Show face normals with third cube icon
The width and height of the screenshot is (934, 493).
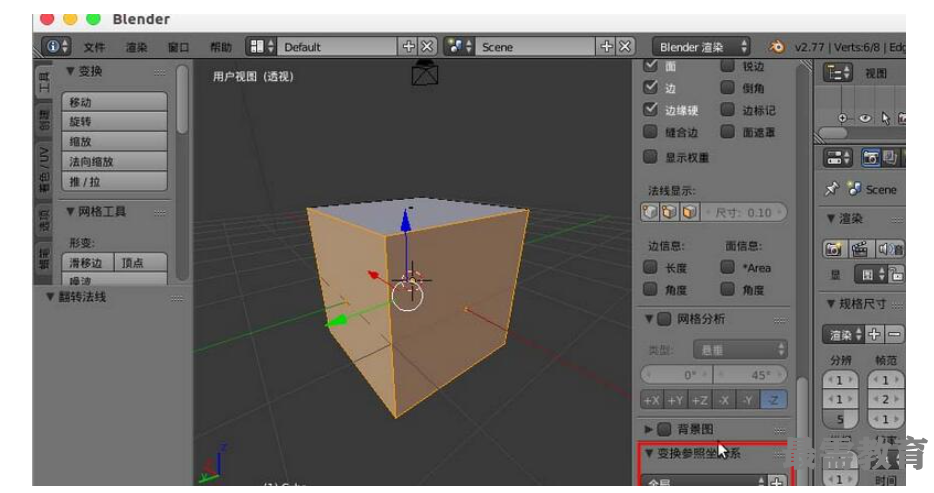click(x=689, y=212)
